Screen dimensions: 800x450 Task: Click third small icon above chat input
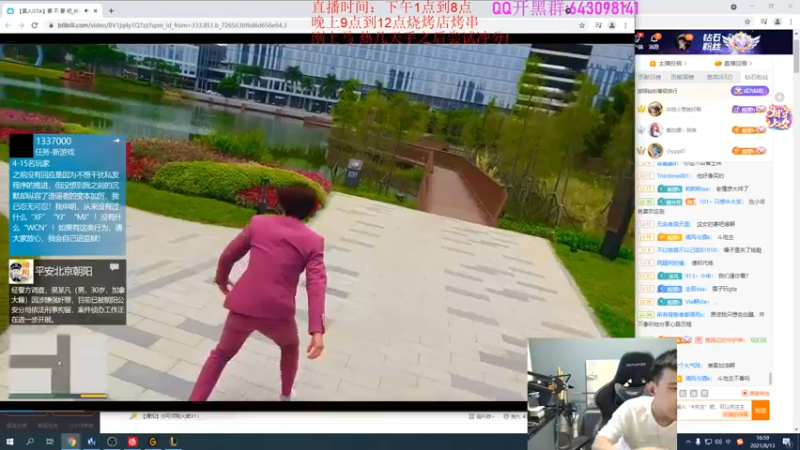tap(704, 393)
